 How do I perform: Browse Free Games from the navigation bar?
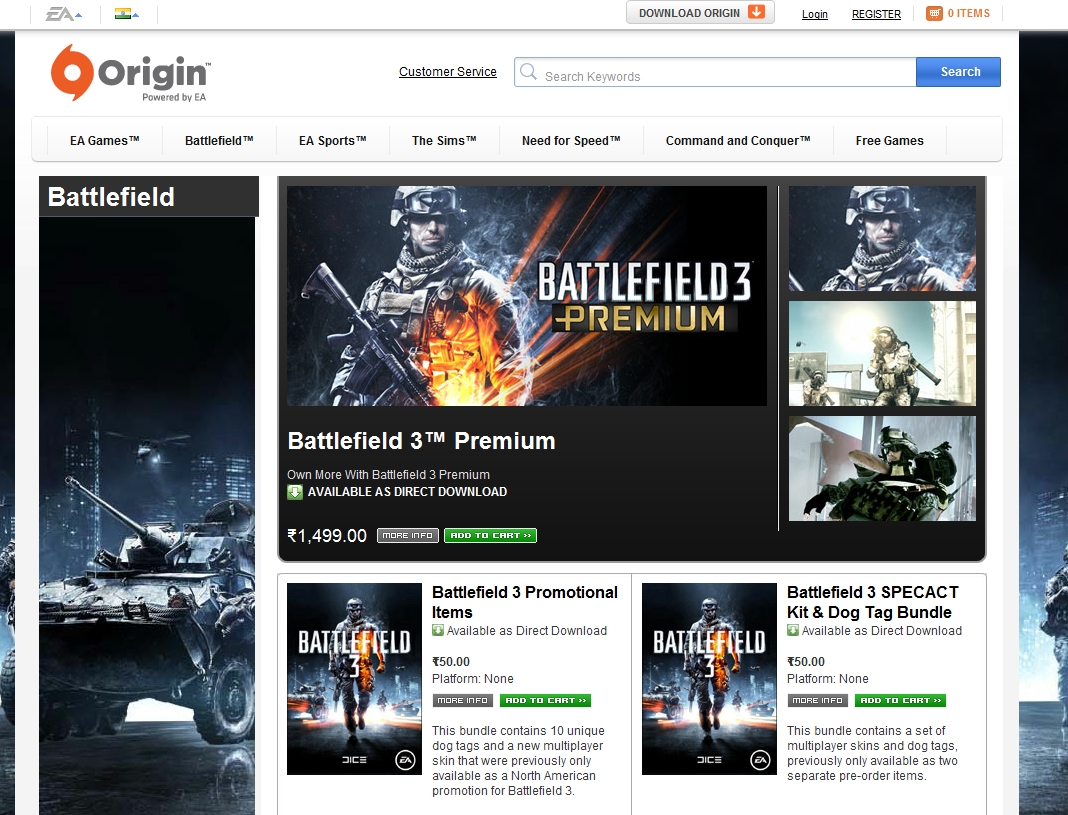tap(889, 140)
